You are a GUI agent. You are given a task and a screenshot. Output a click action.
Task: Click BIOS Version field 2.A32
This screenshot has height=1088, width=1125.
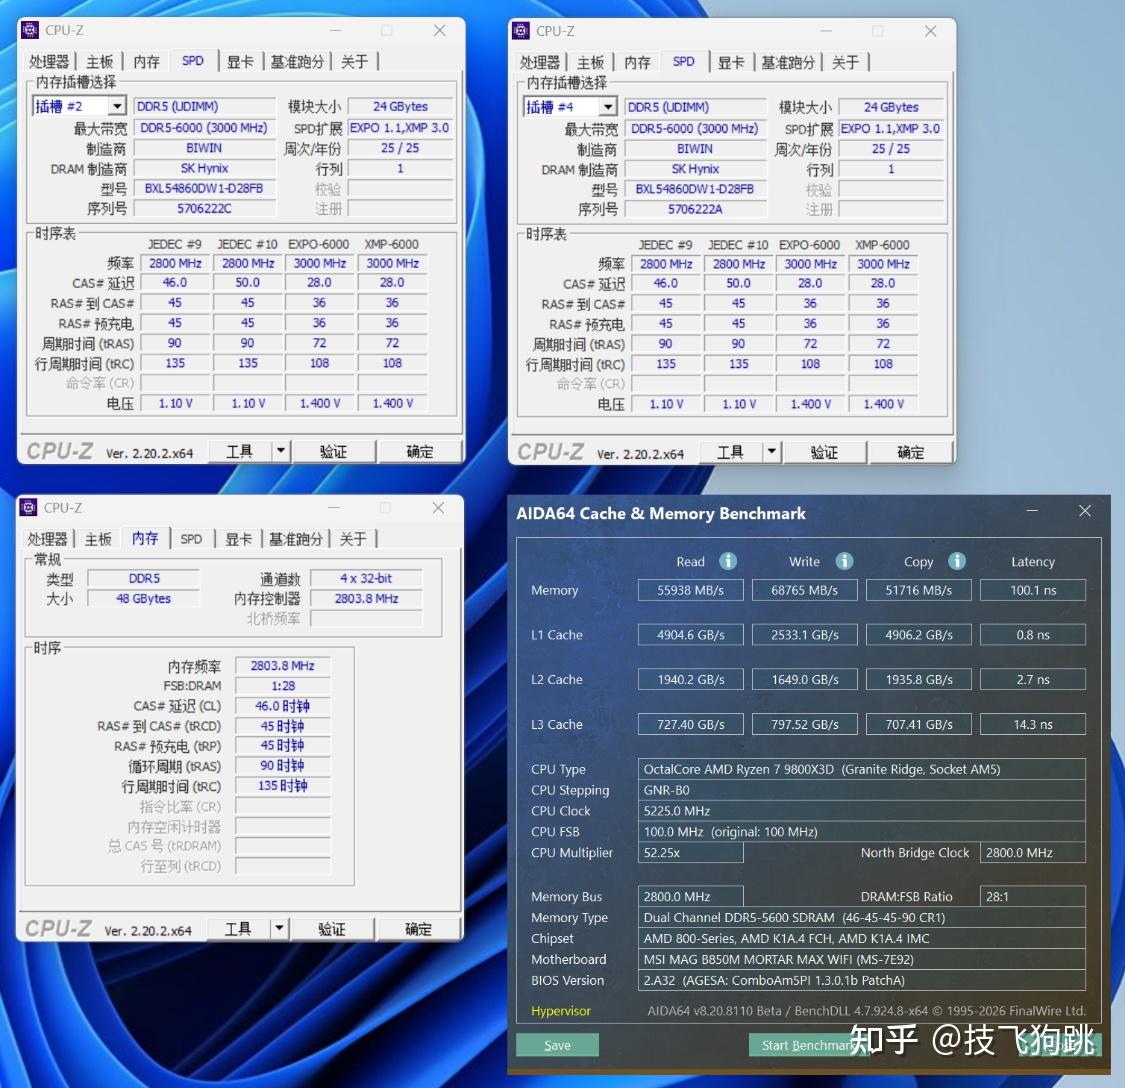point(861,980)
